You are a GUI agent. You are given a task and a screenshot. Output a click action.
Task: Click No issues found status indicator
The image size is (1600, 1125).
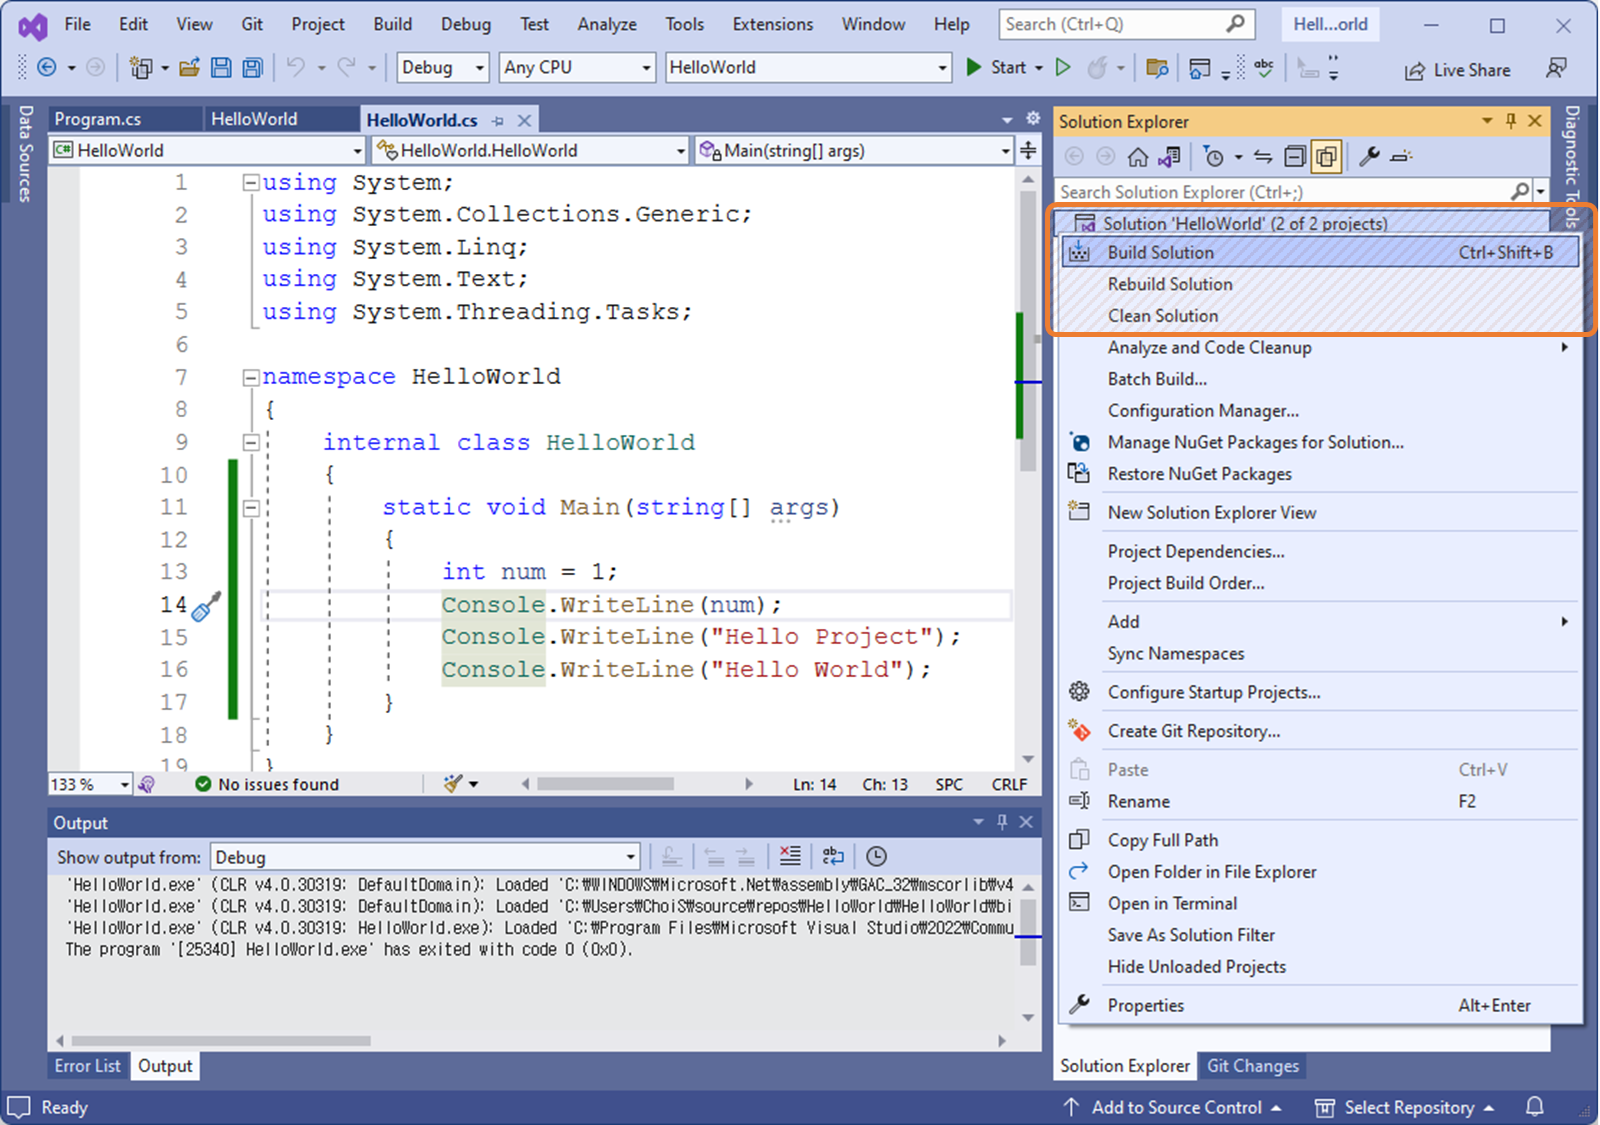click(267, 784)
